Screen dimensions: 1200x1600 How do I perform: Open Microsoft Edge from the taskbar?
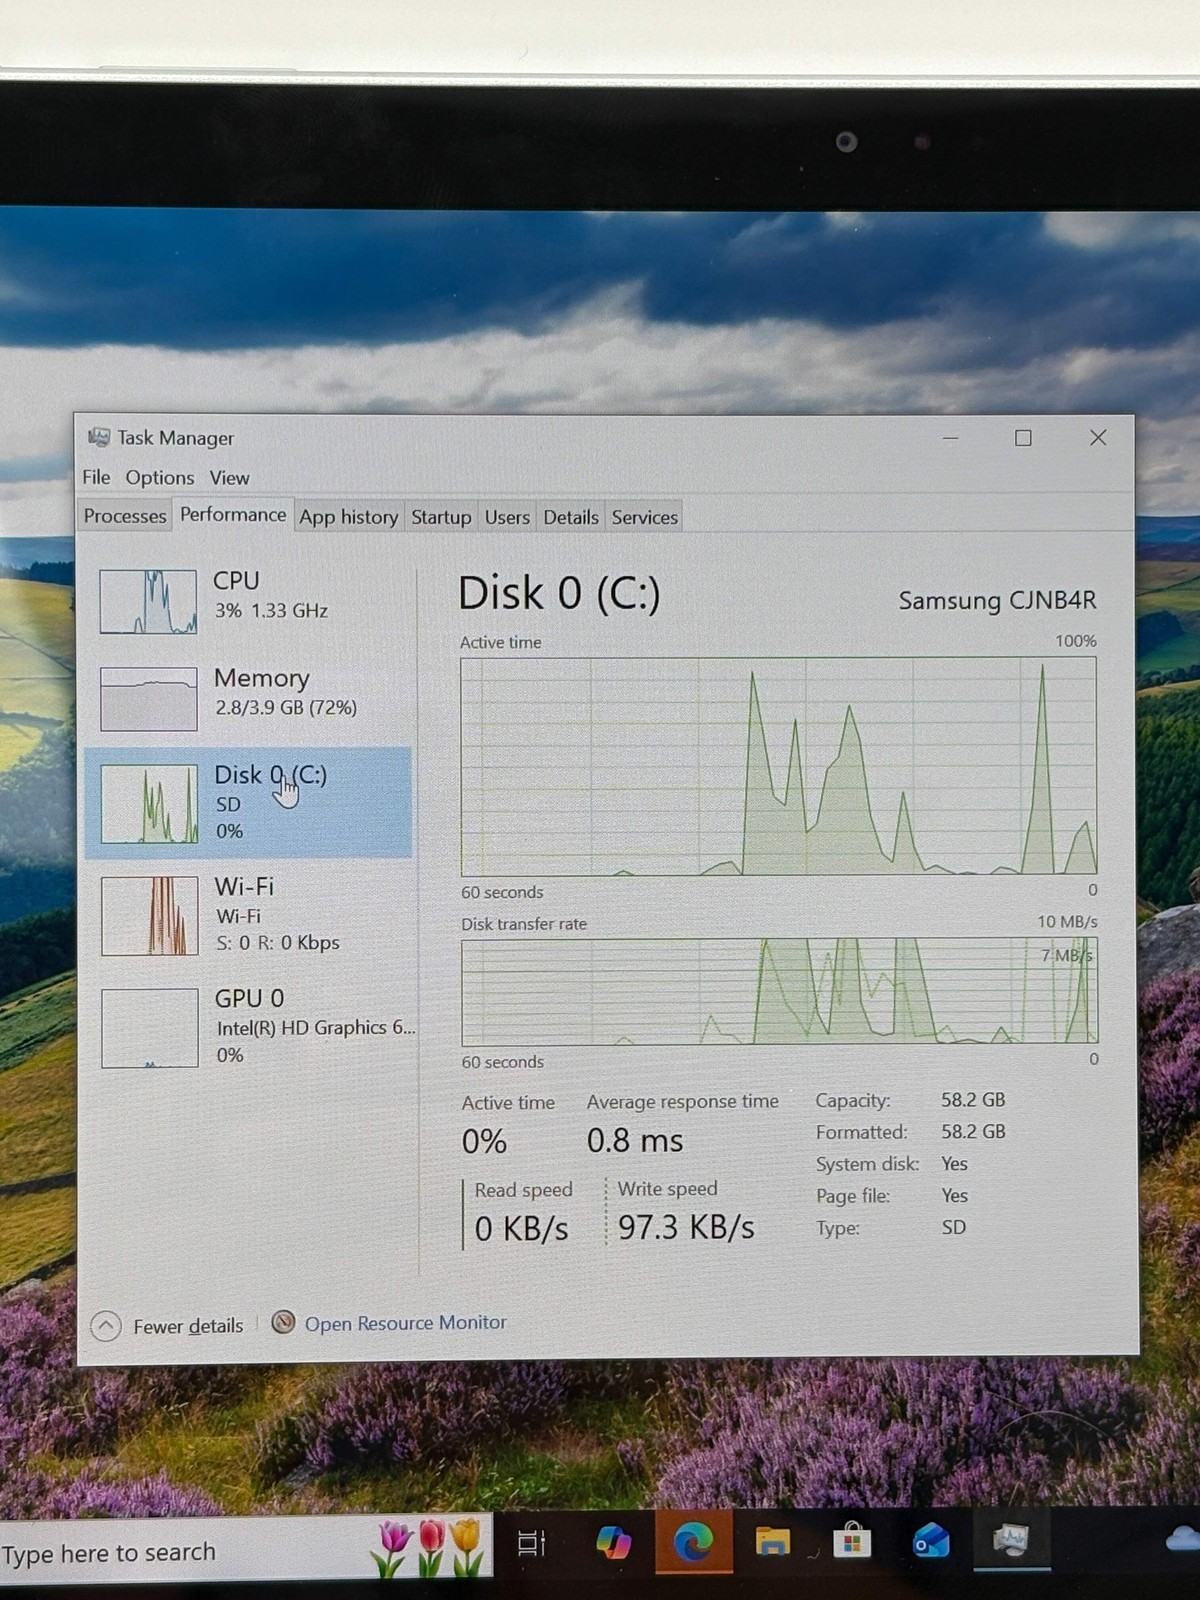click(x=693, y=1543)
